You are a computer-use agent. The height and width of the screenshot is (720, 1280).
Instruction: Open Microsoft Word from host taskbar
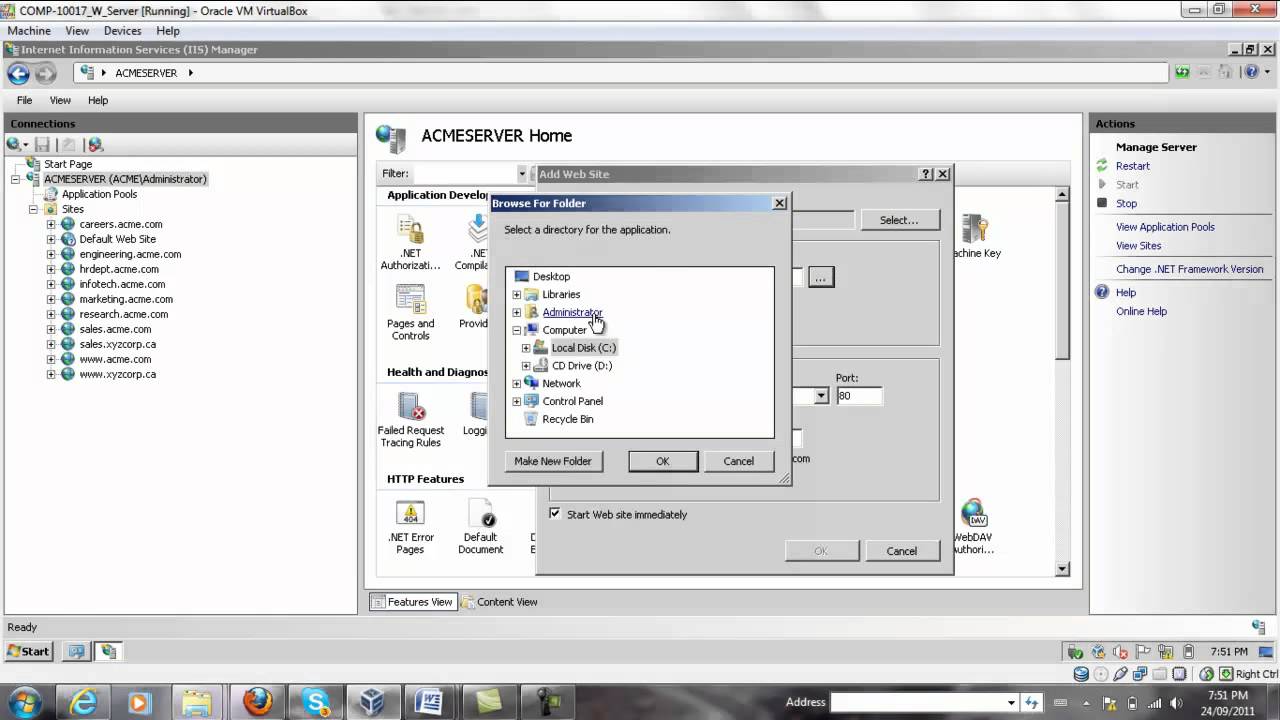tap(428, 702)
